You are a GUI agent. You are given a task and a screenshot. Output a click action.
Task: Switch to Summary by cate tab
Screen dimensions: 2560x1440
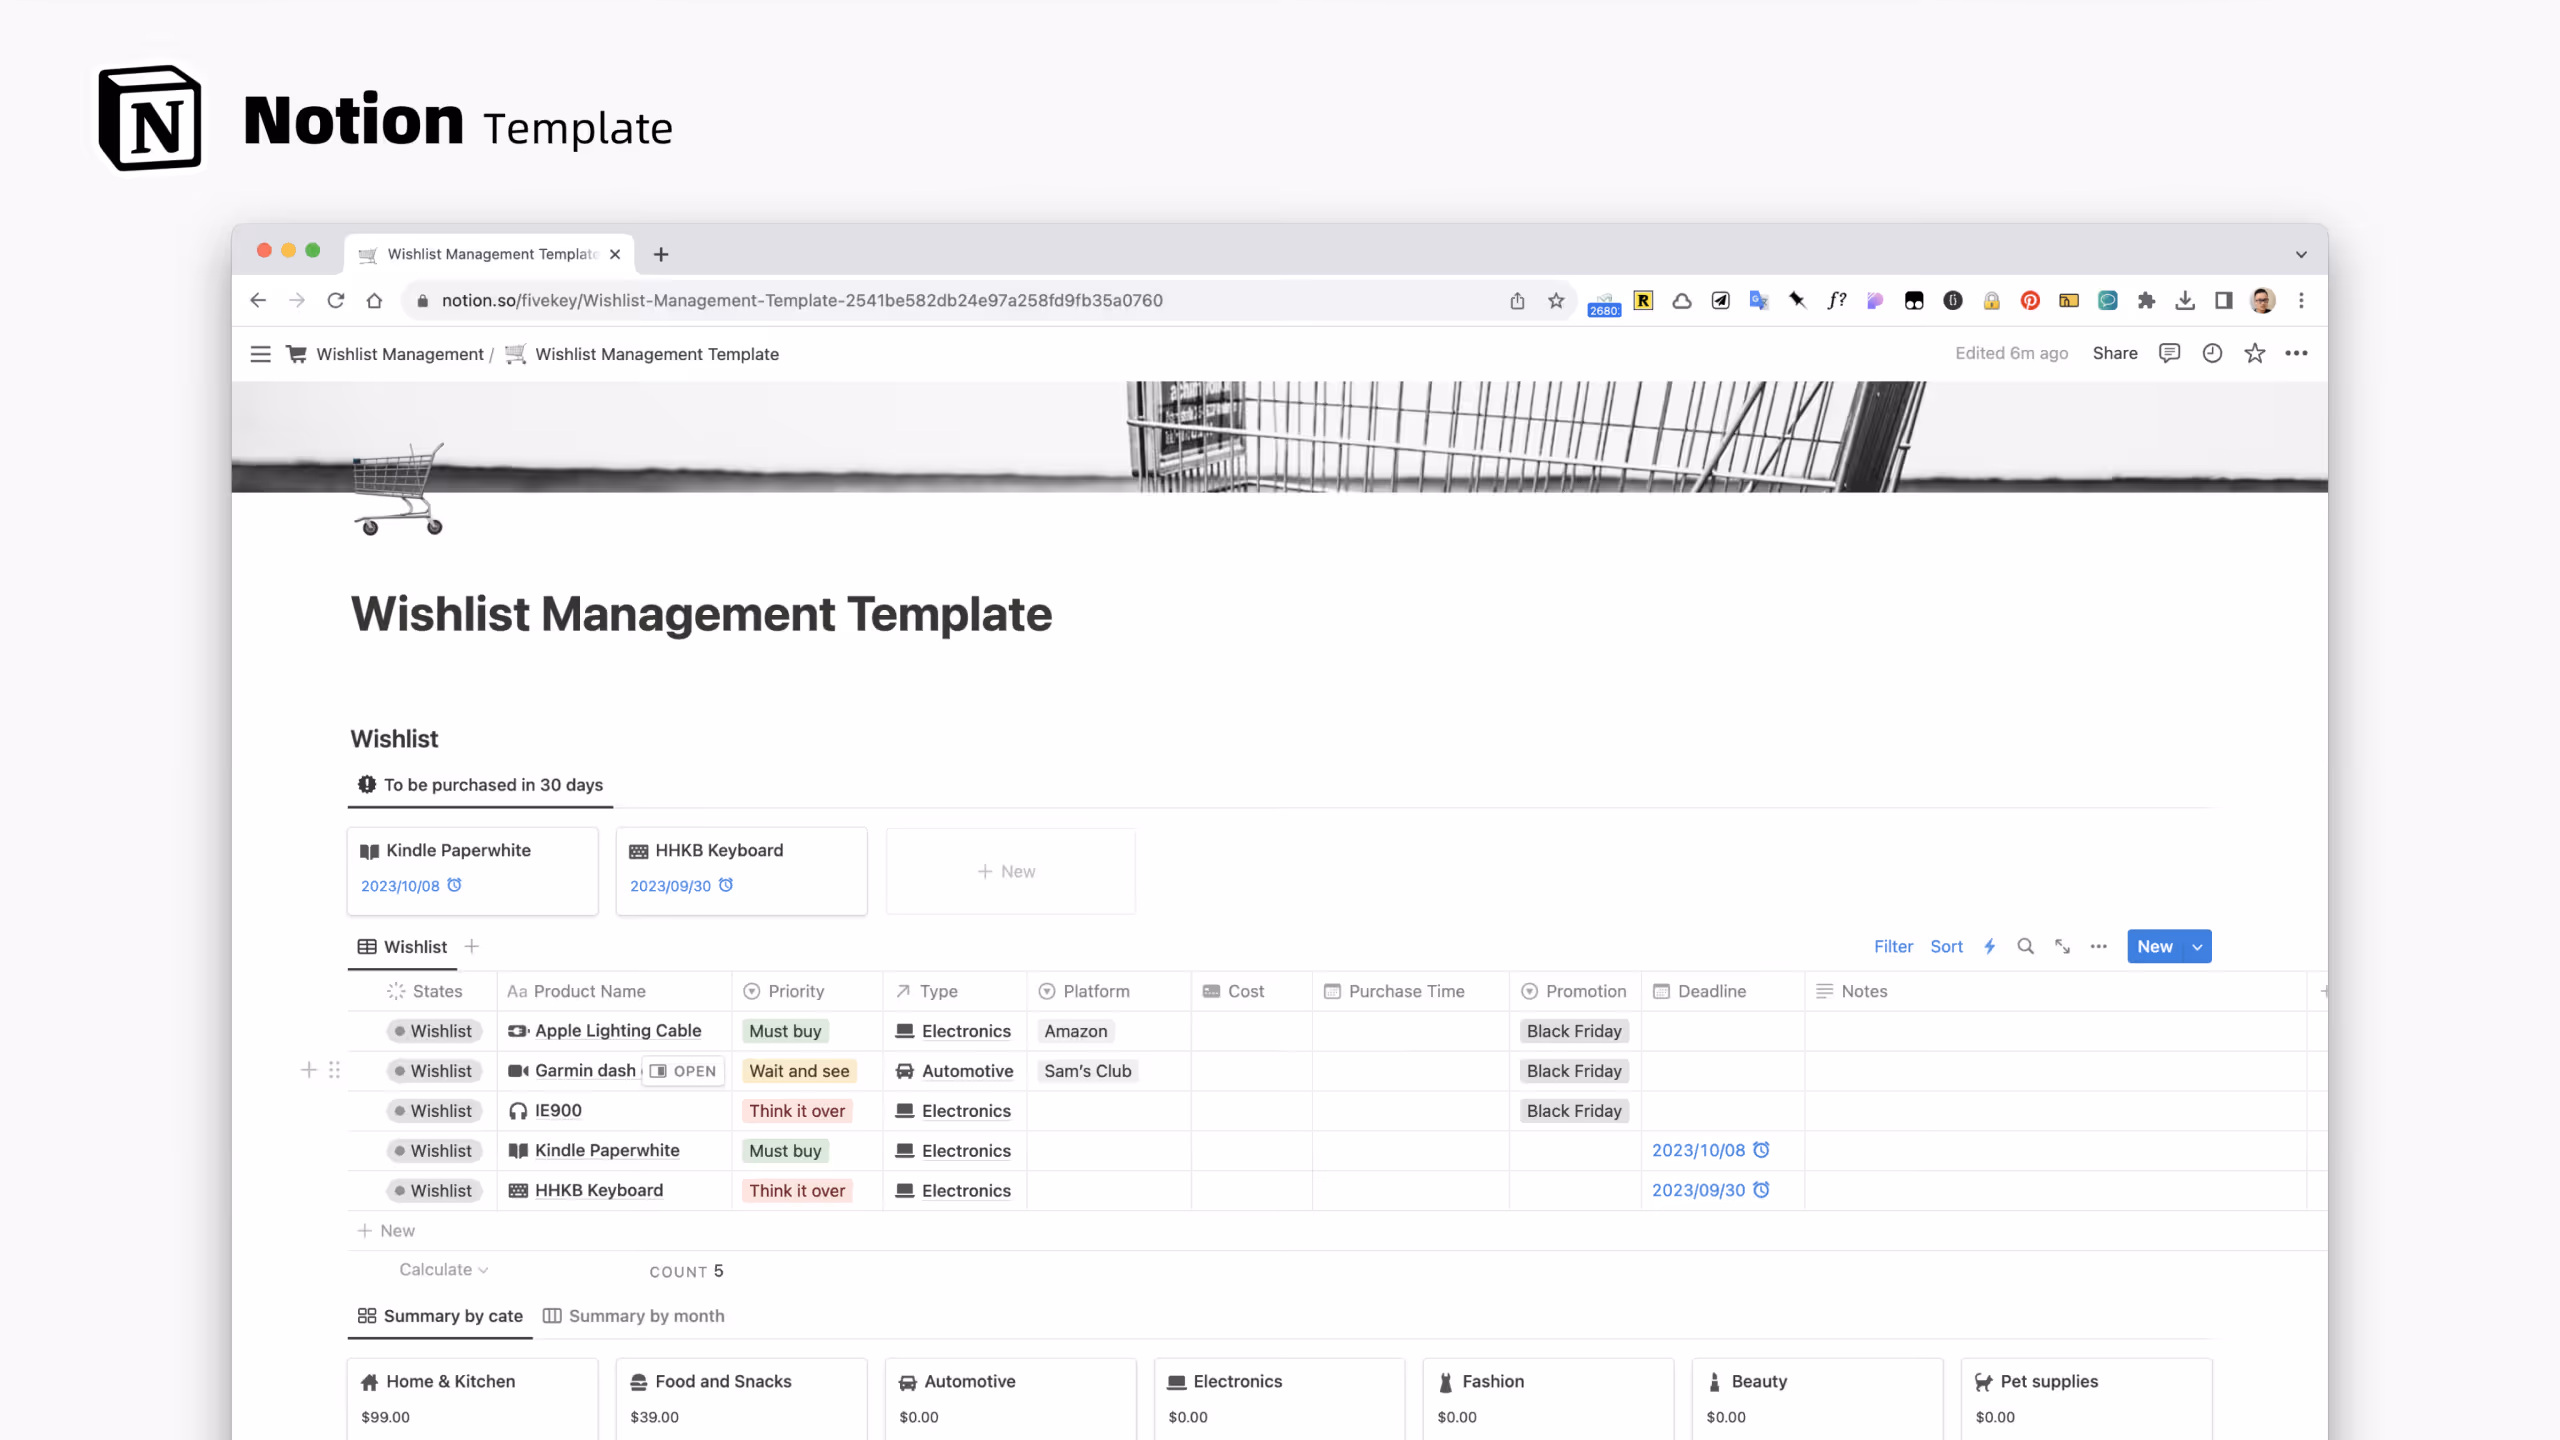click(440, 1316)
